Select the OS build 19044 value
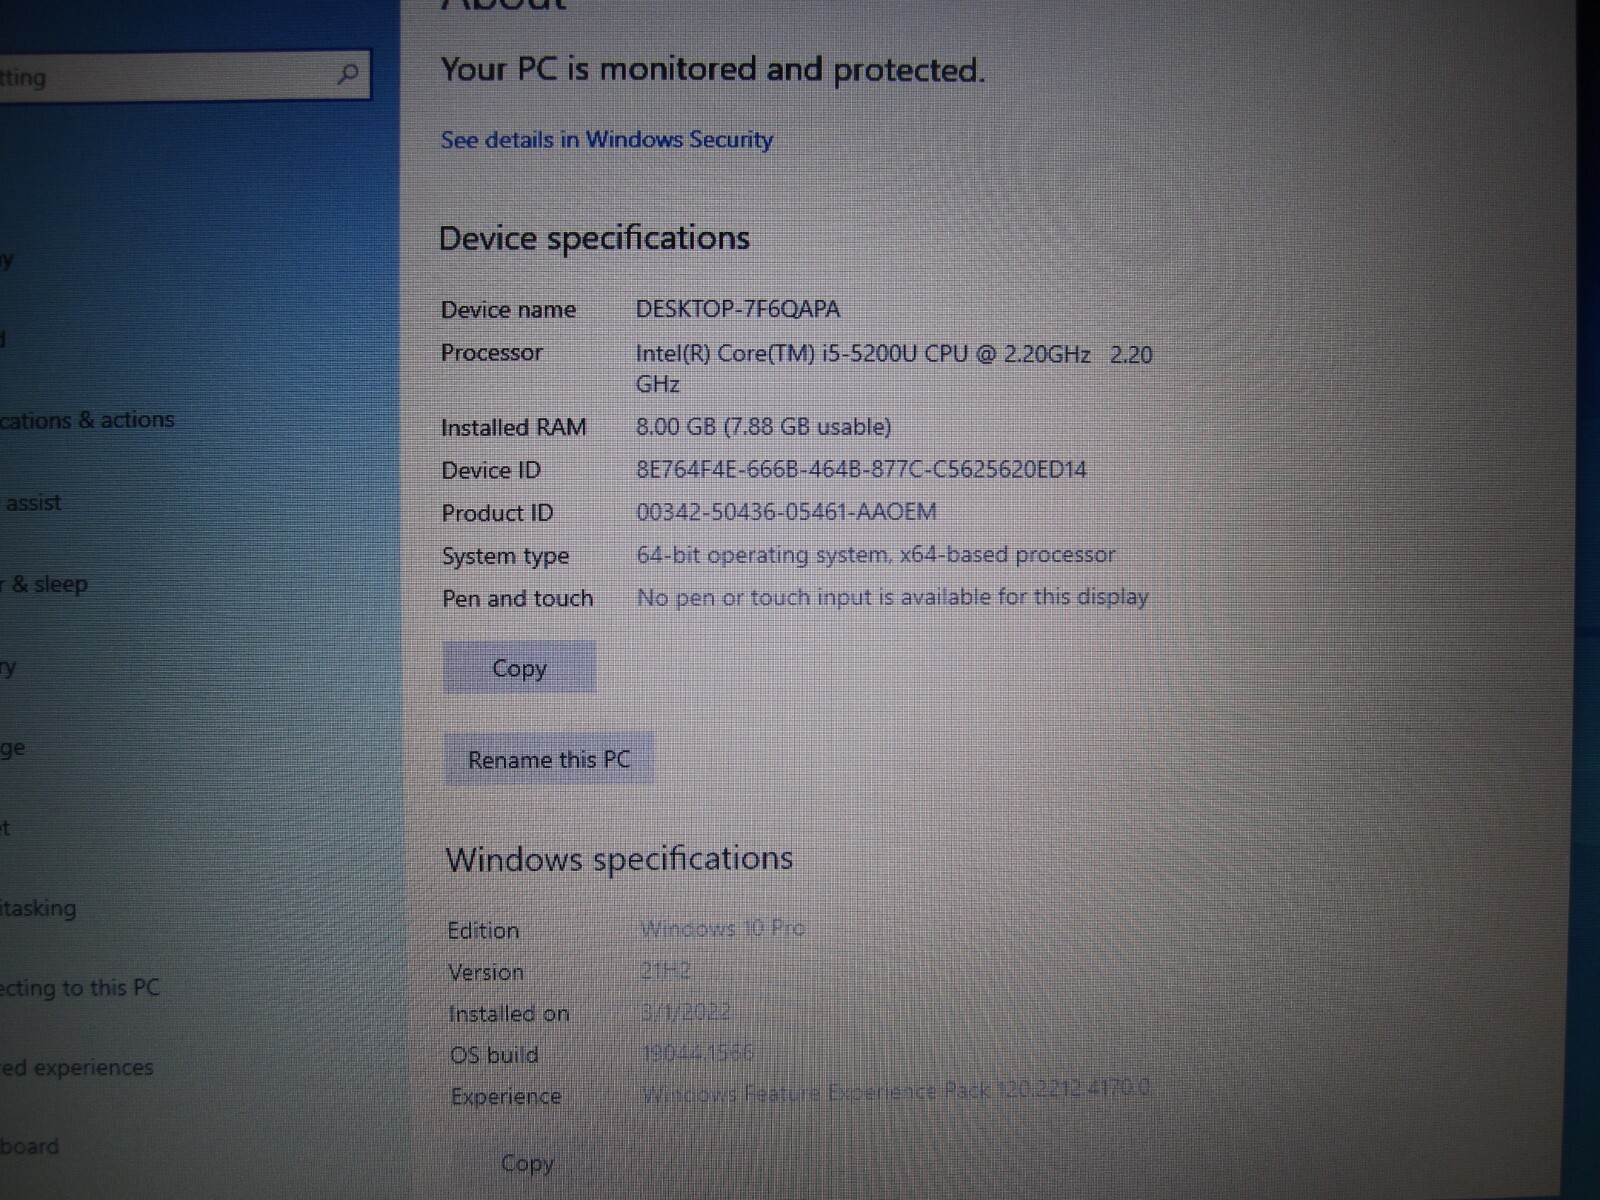Viewport: 1600px width, 1200px height. click(698, 1053)
